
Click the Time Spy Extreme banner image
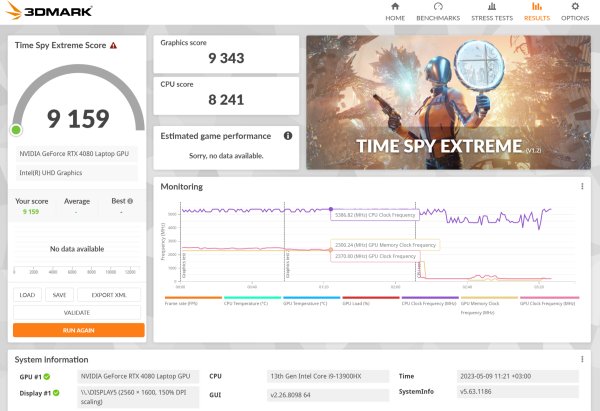448,102
